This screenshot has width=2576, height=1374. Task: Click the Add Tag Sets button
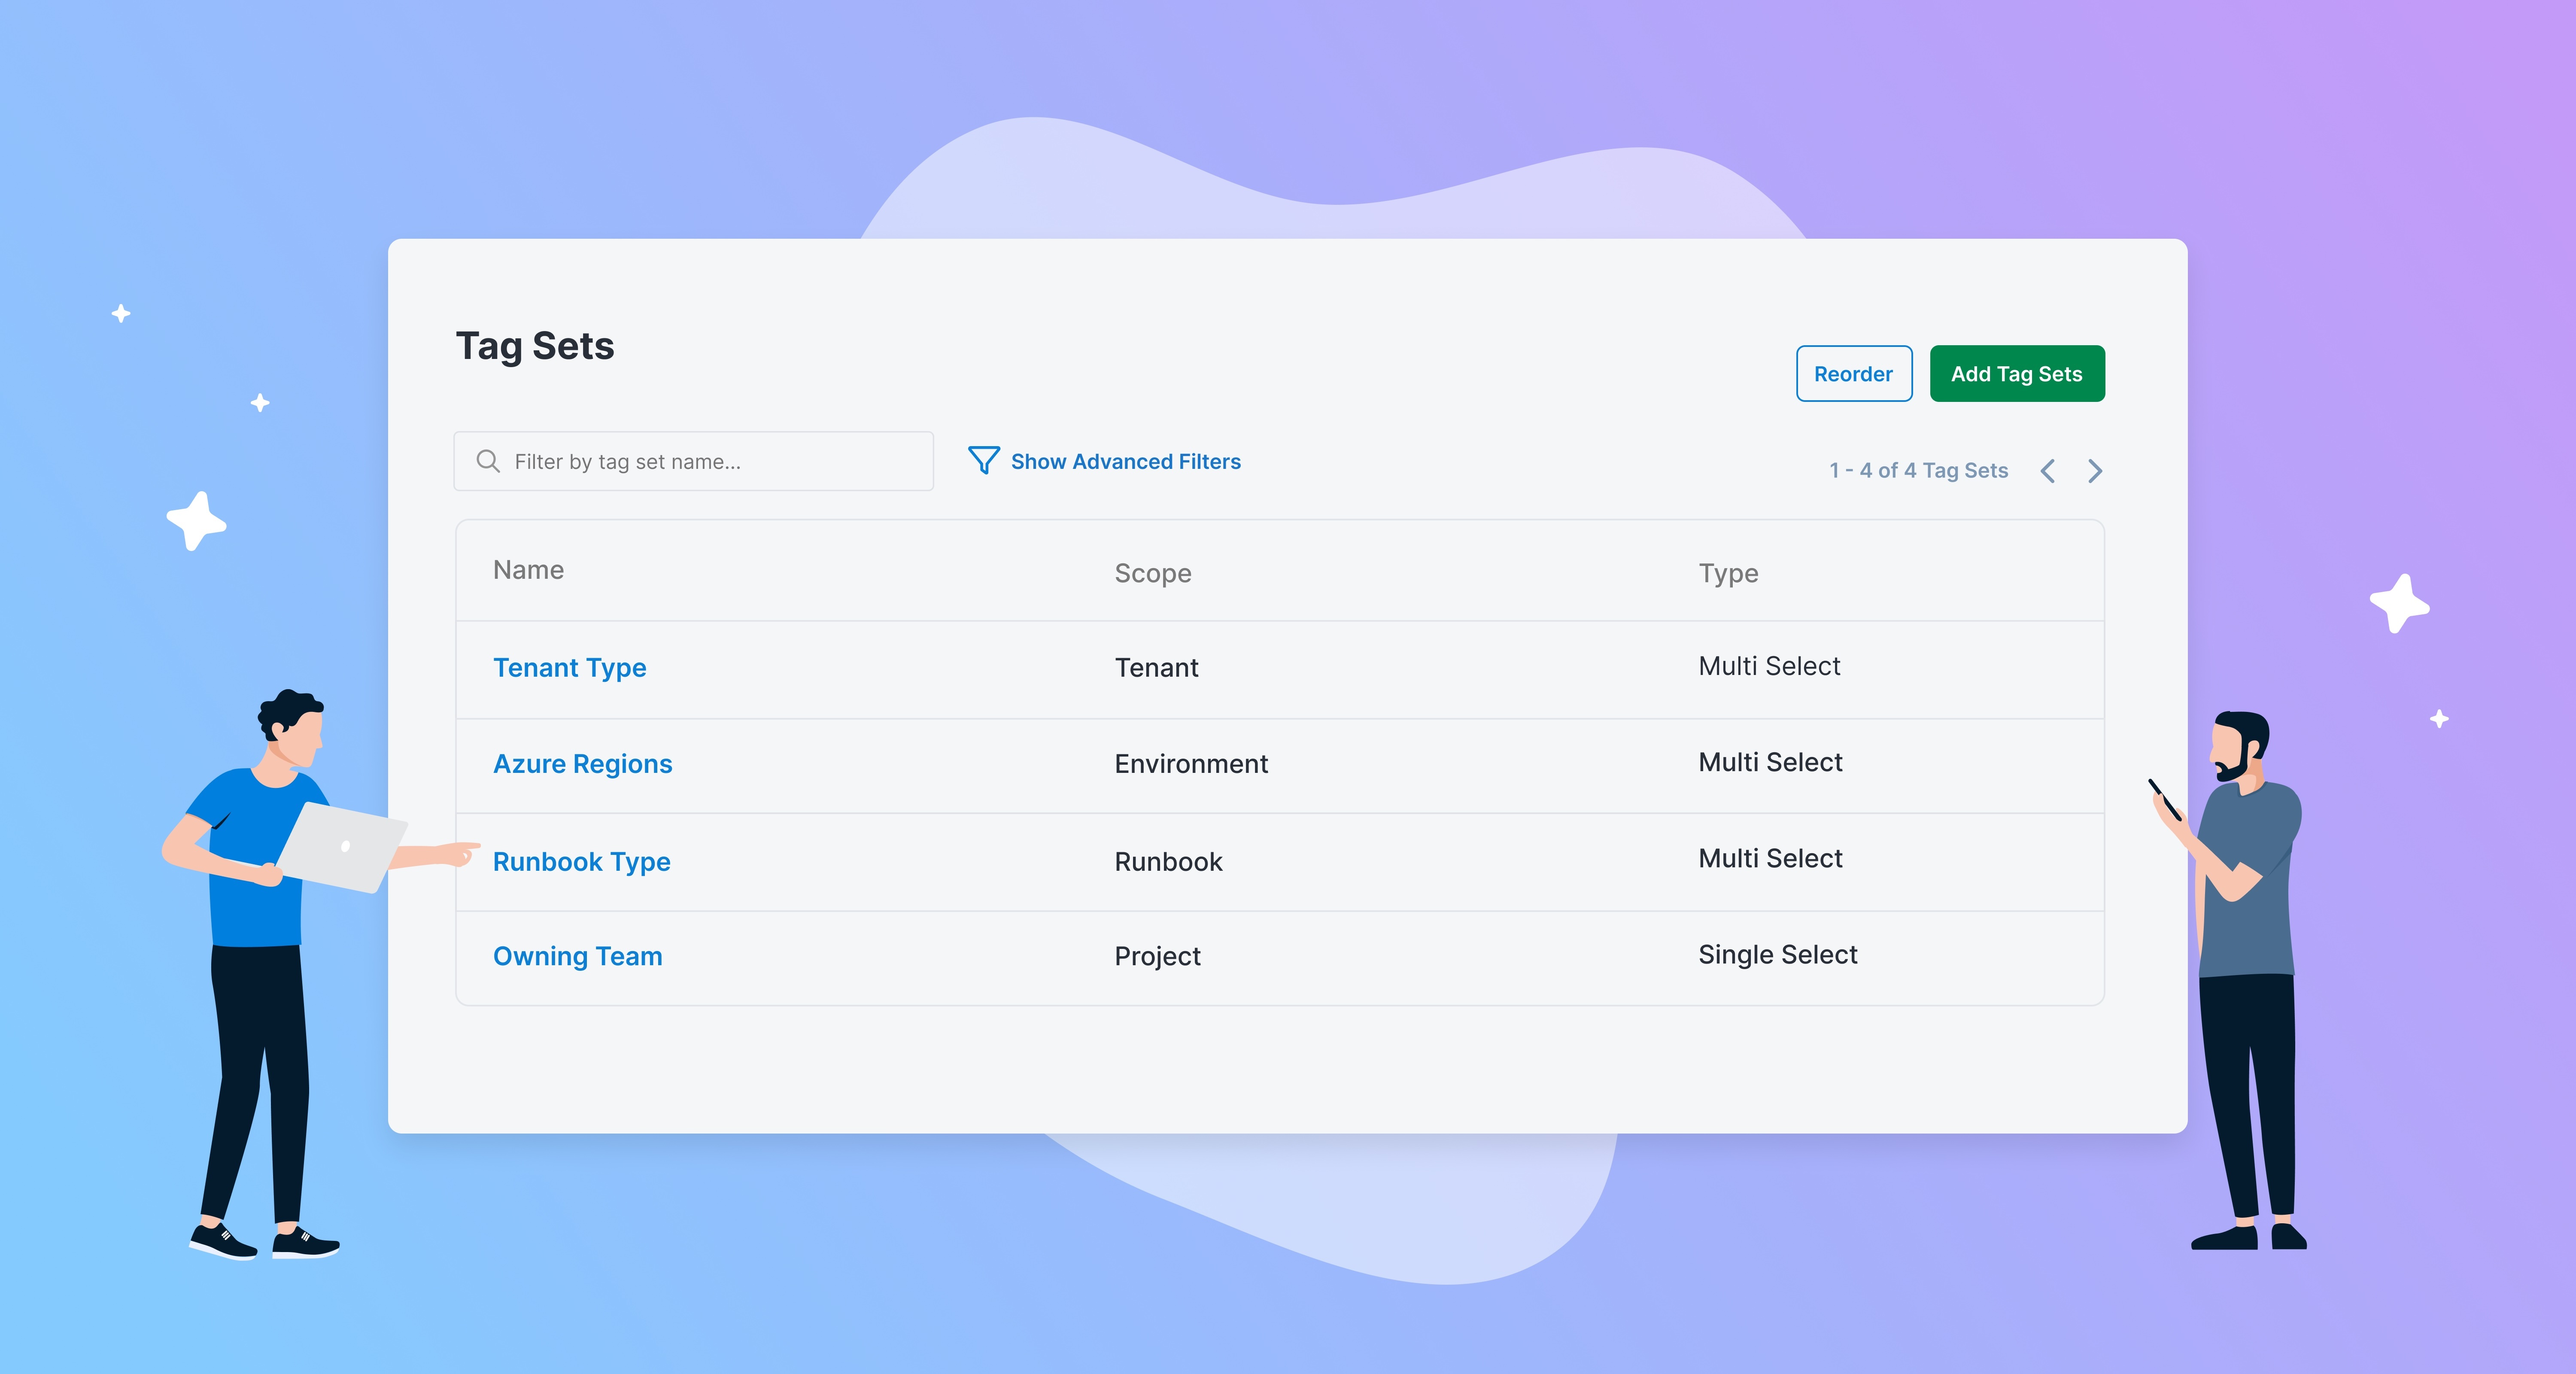[x=2016, y=373]
